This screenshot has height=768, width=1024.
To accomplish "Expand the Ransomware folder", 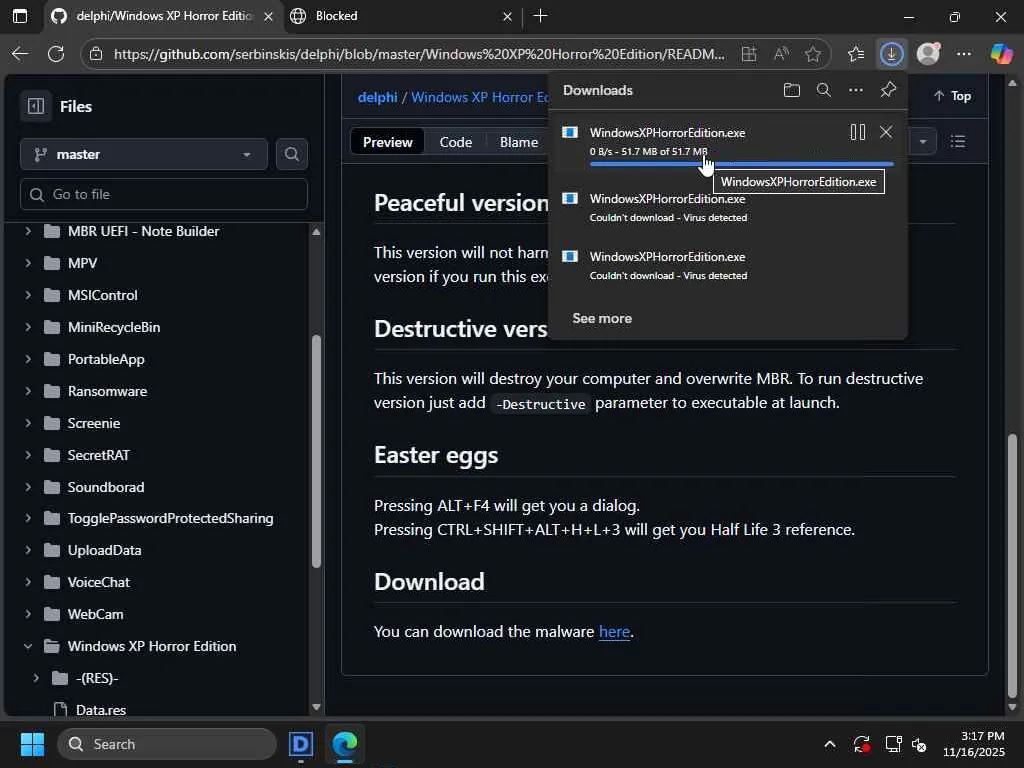I will click(x=28, y=391).
